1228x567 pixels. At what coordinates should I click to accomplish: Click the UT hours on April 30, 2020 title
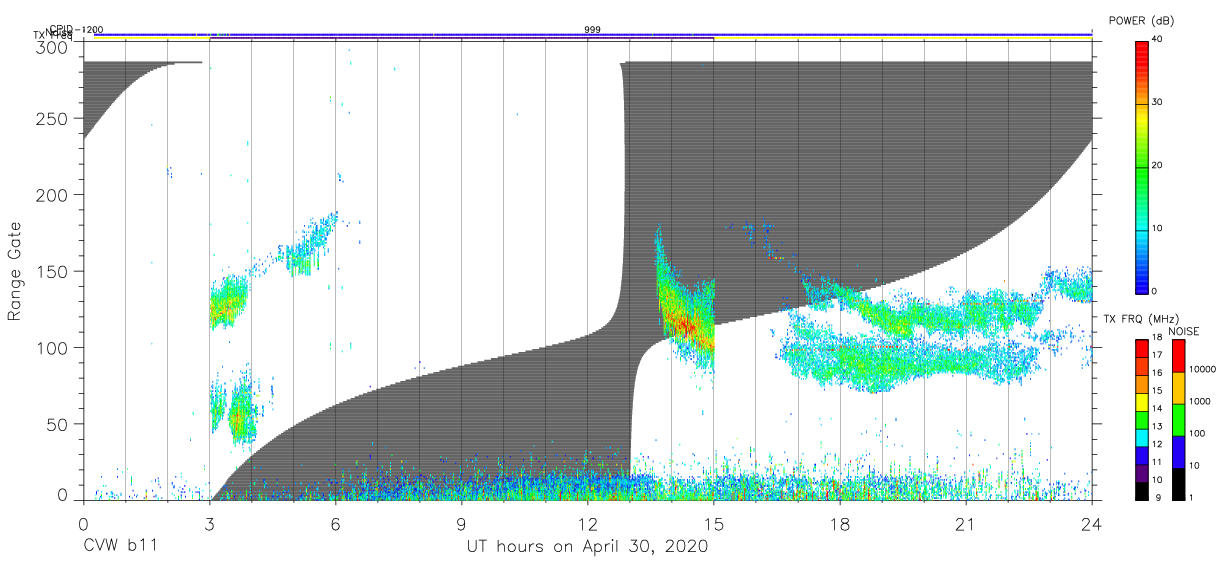[587, 547]
